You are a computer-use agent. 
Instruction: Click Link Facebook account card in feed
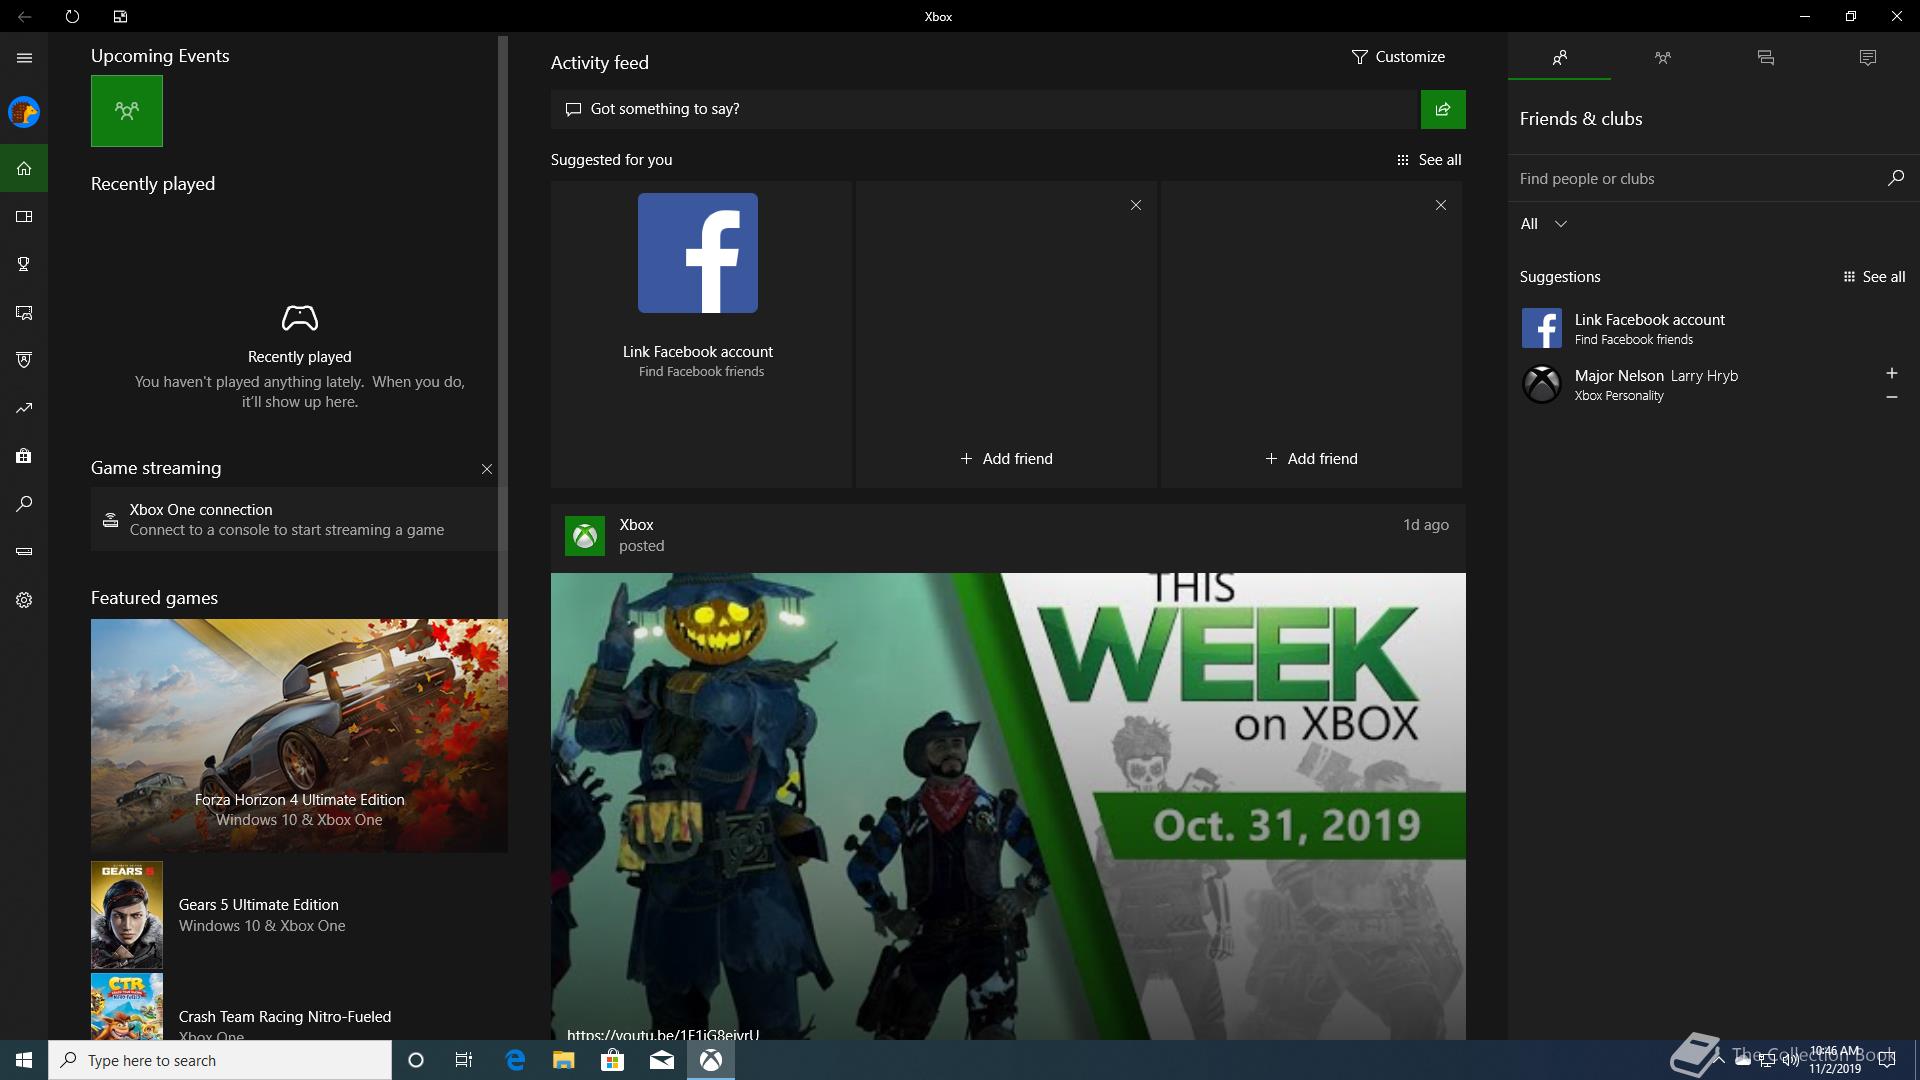point(699,334)
